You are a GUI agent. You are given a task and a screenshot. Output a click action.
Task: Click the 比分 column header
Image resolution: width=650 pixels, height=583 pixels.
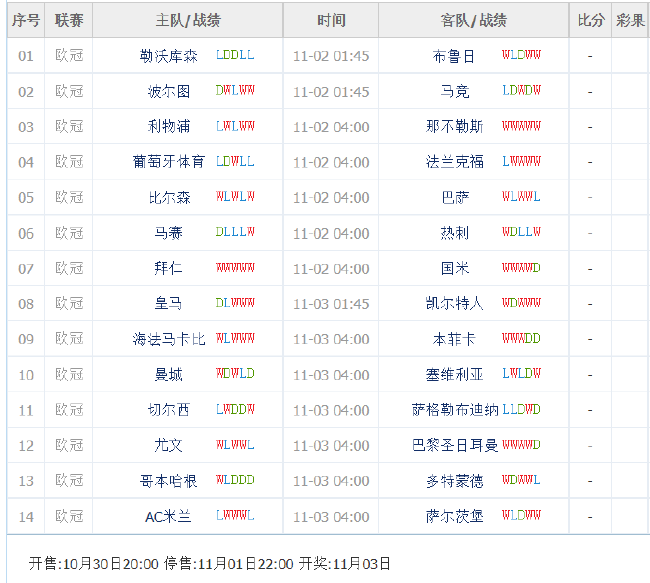[590, 20]
